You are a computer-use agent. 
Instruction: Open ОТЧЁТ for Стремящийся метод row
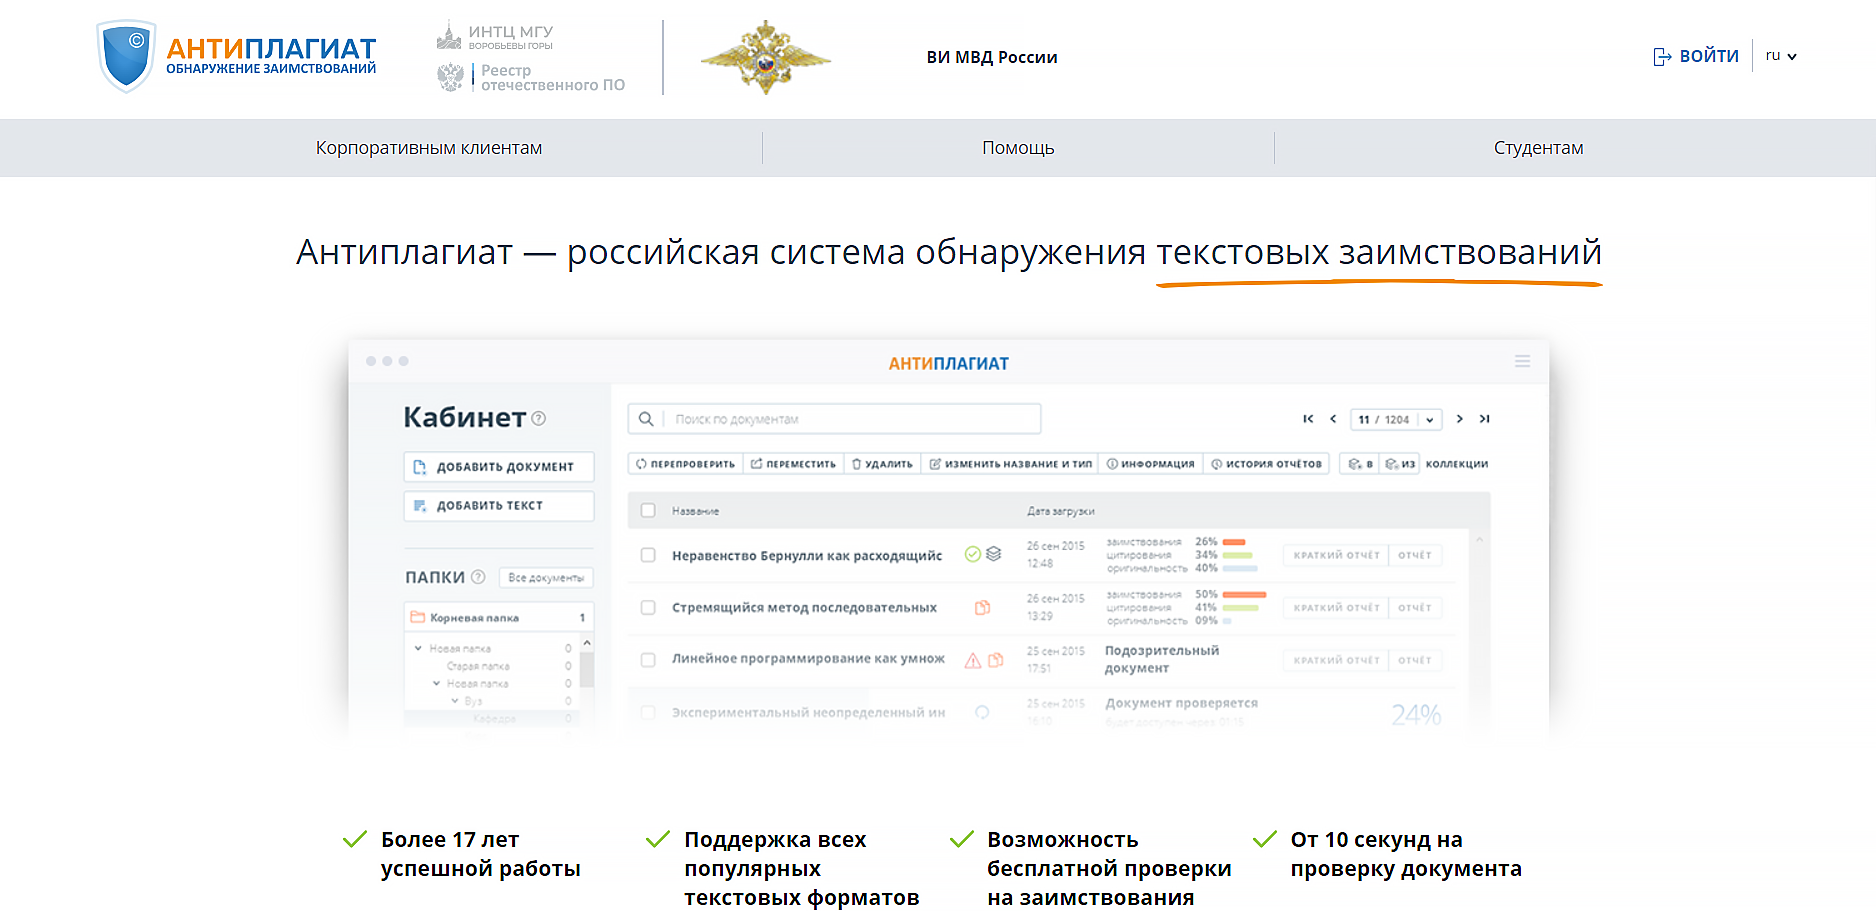pos(1415,608)
